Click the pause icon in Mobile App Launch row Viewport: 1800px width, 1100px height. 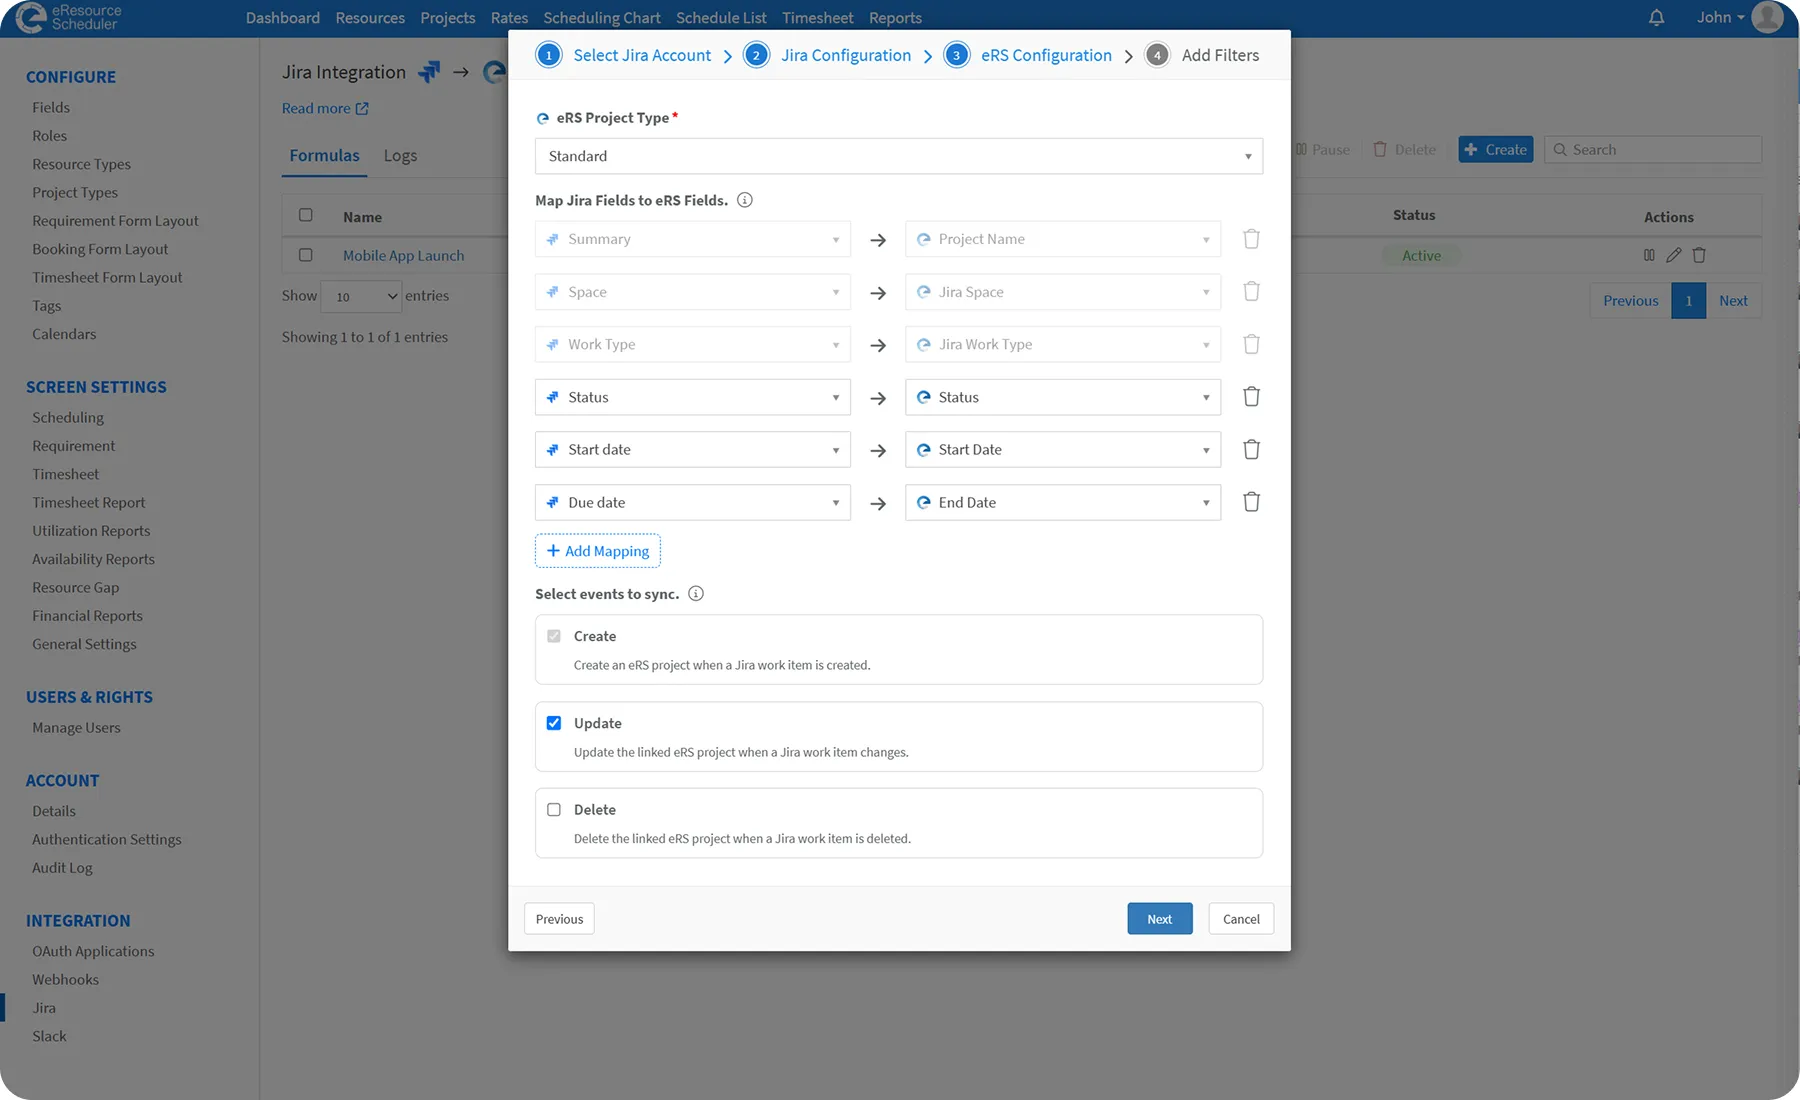pyautogui.click(x=1649, y=255)
